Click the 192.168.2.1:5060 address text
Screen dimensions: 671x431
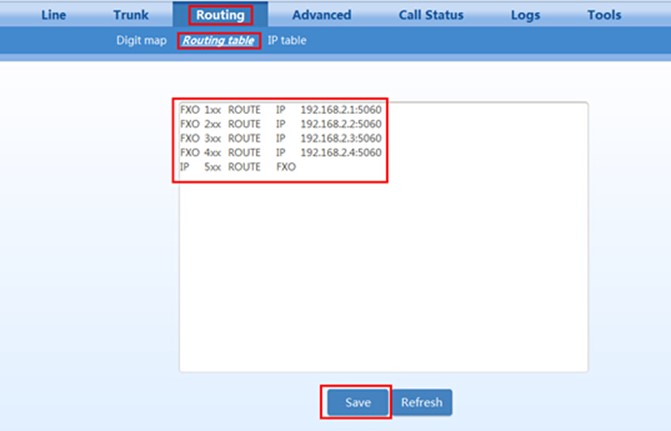341,108
